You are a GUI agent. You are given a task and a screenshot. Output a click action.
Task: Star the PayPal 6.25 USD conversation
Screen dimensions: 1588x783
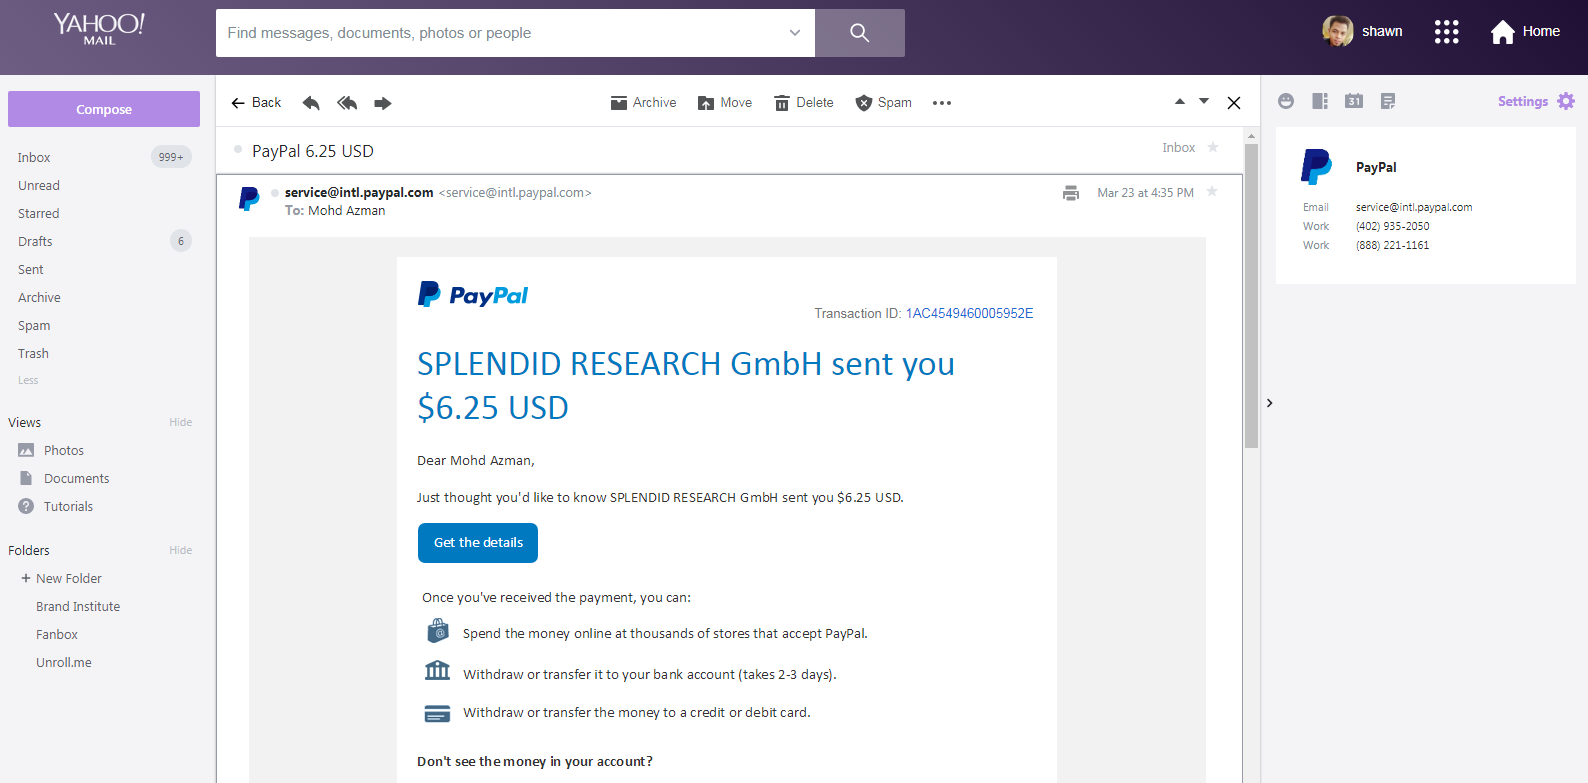(x=1213, y=148)
